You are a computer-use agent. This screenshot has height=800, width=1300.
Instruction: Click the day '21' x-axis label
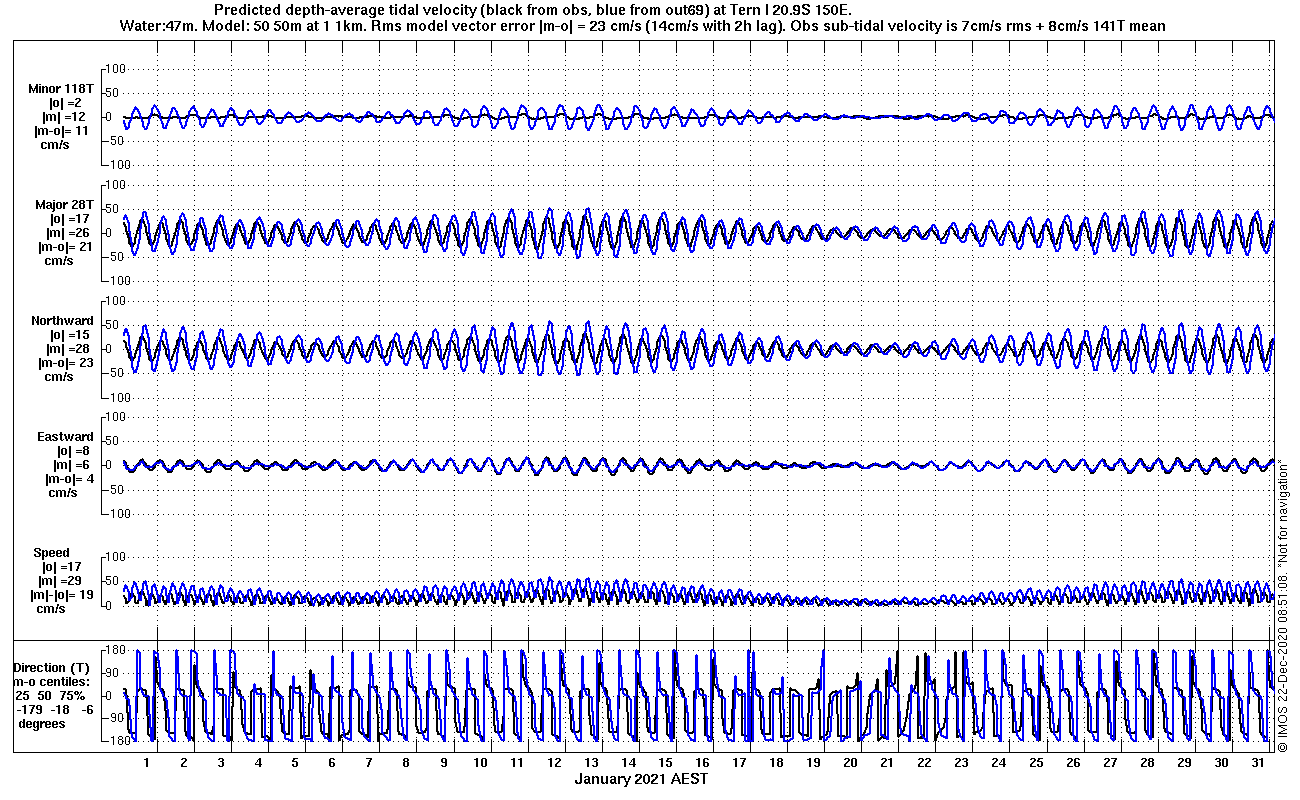click(887, 763)
